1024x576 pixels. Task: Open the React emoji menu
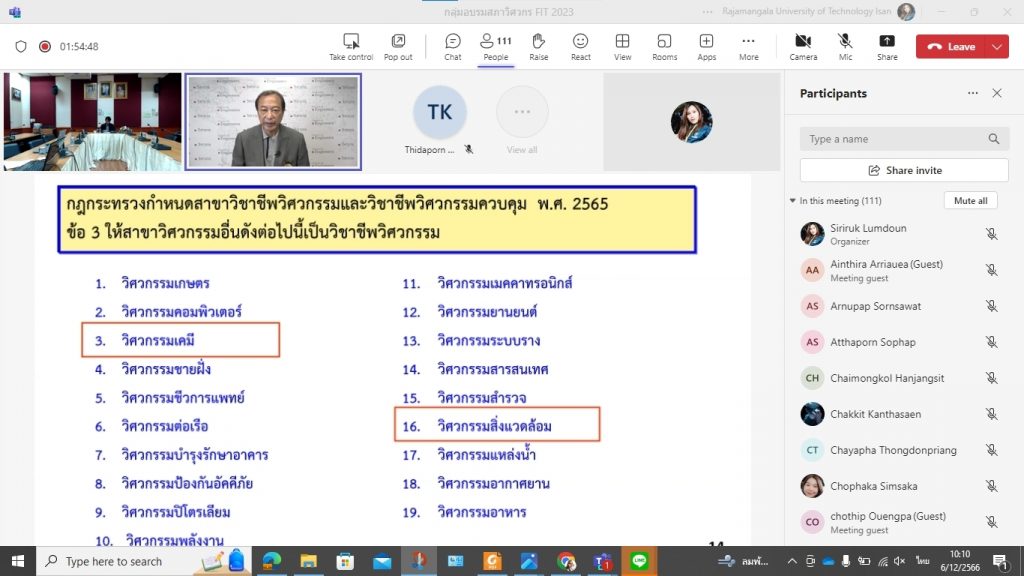pos(580,46)
